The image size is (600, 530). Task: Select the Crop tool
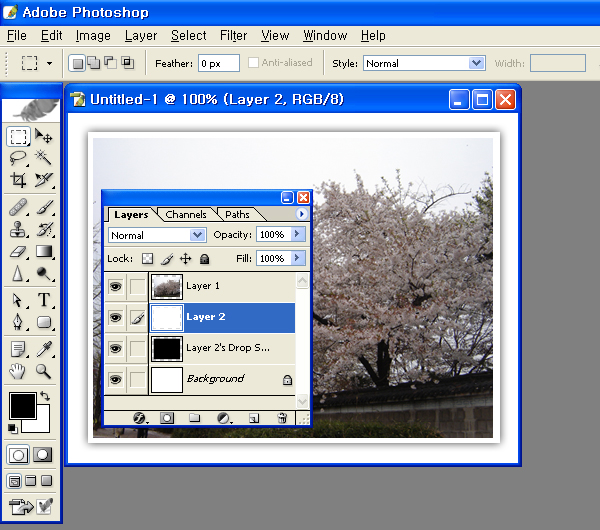18,179
